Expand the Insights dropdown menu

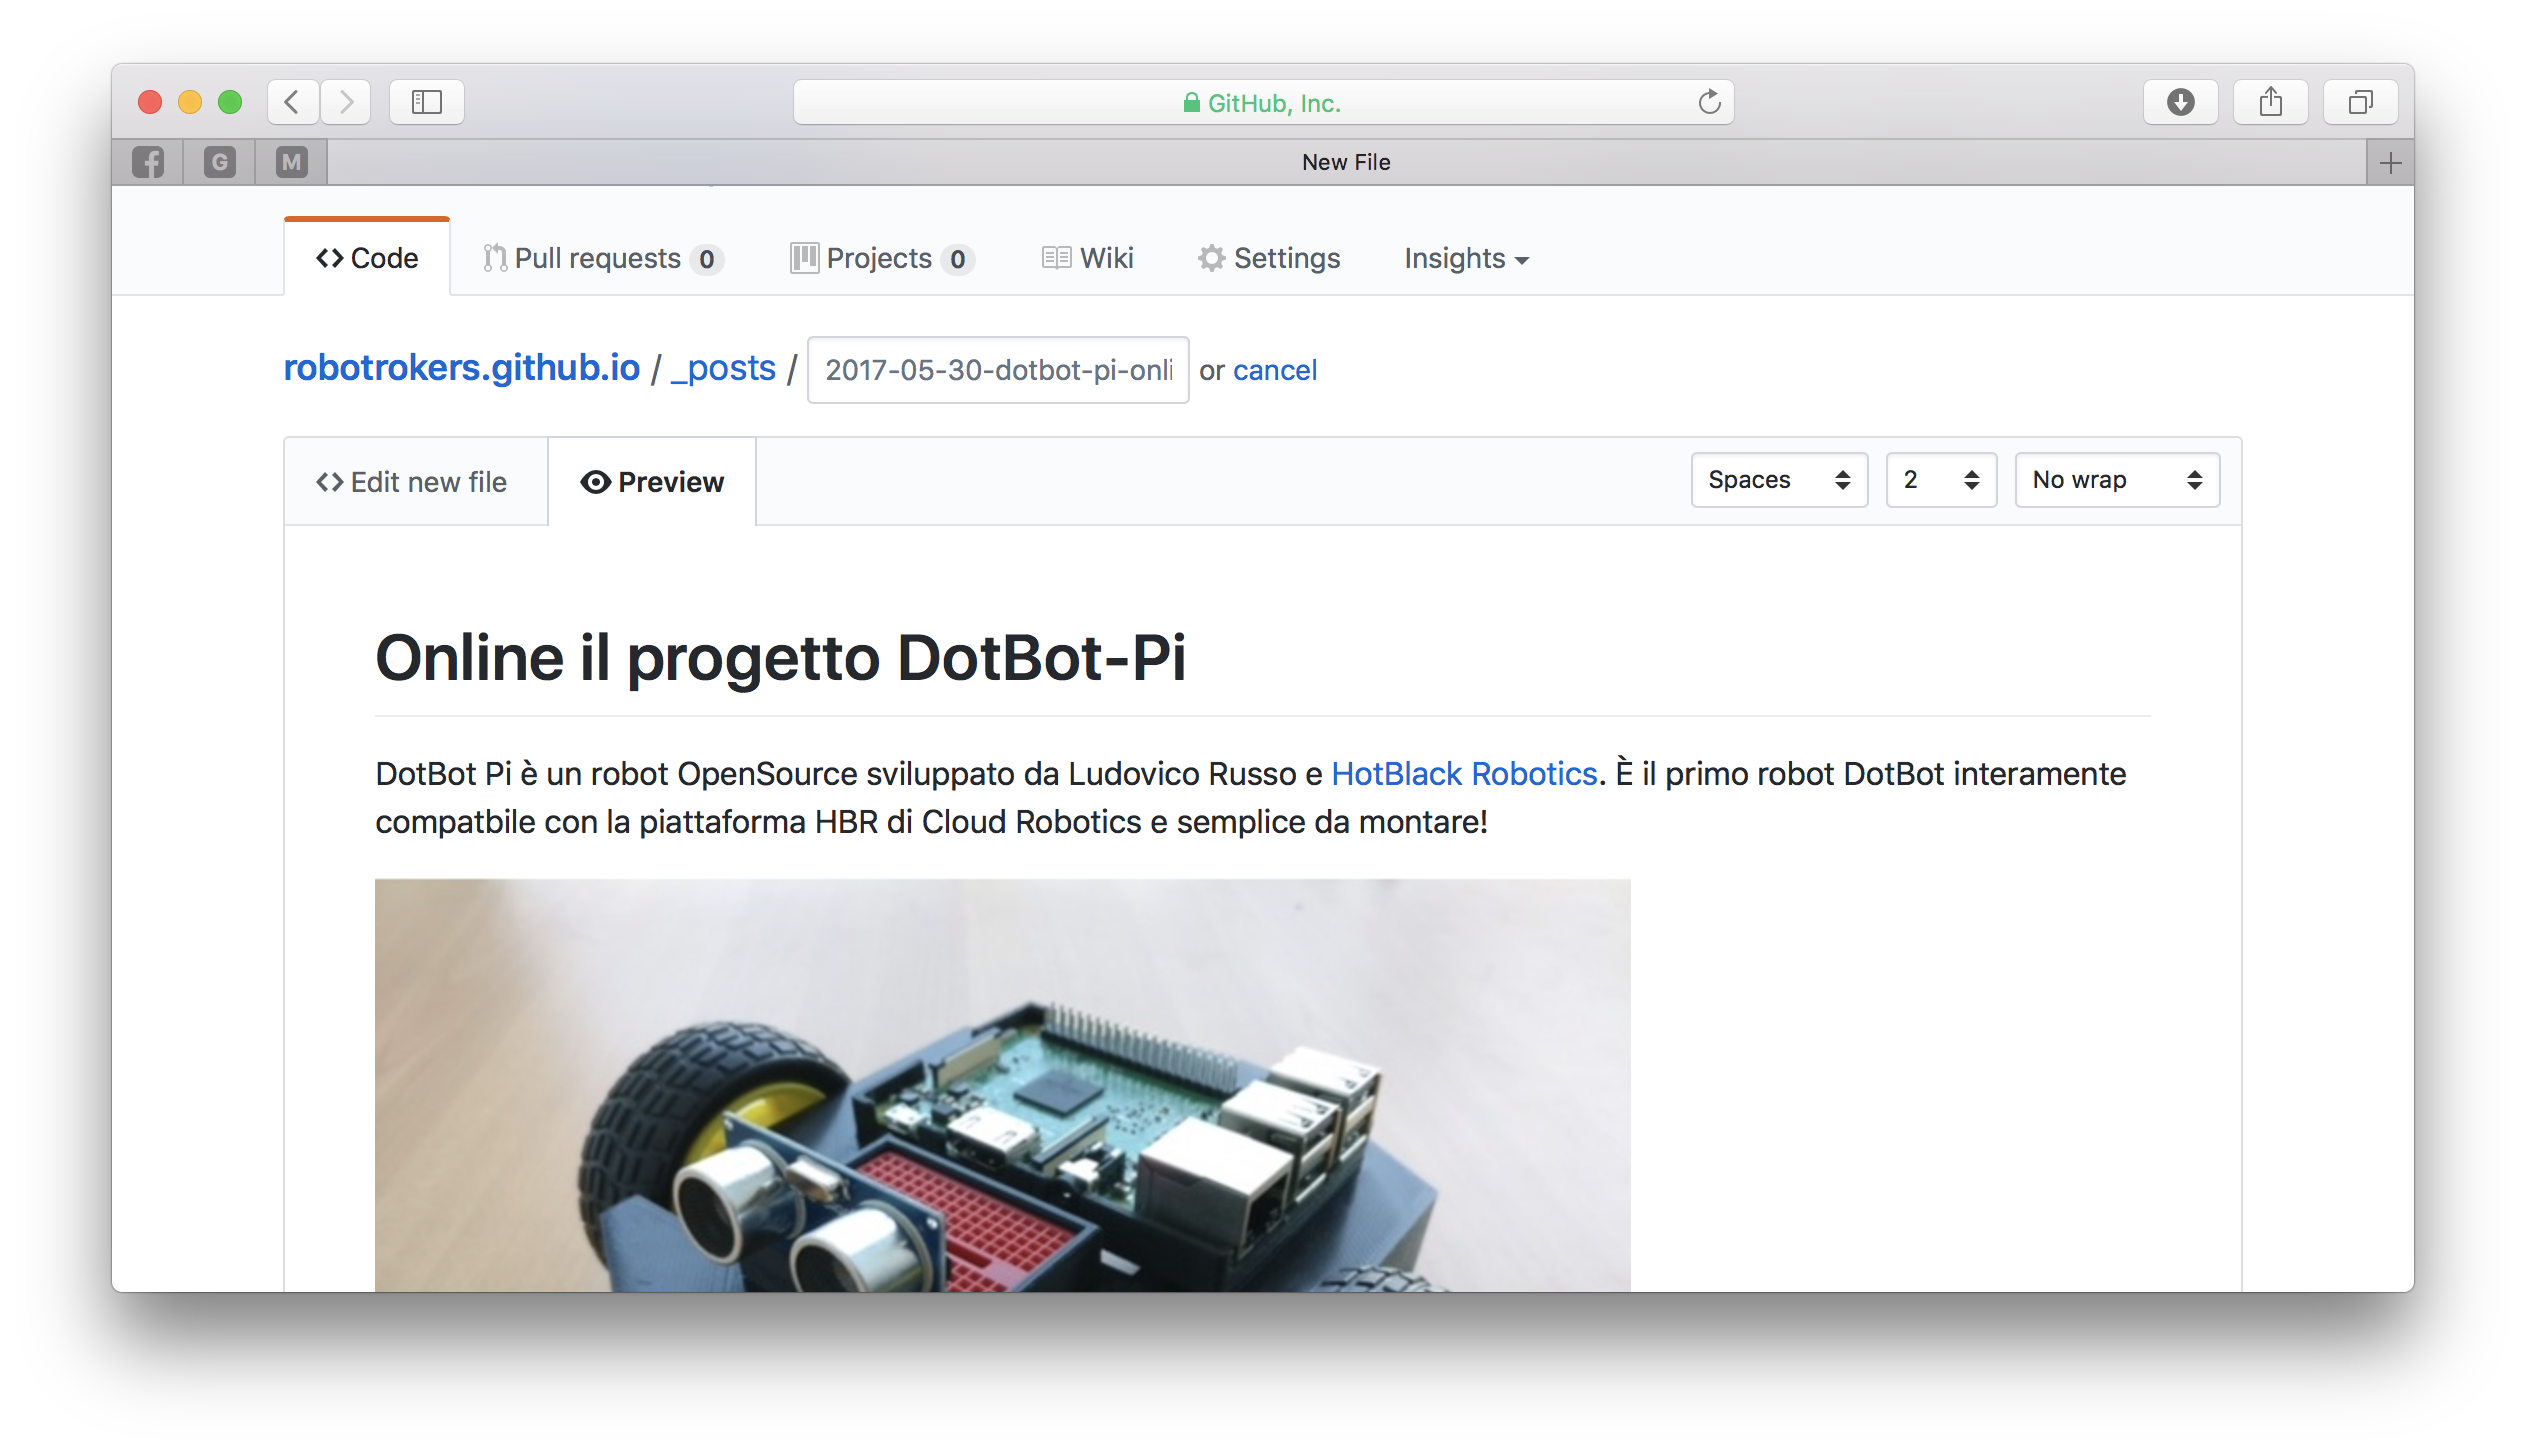click(x=1466, y=259)
